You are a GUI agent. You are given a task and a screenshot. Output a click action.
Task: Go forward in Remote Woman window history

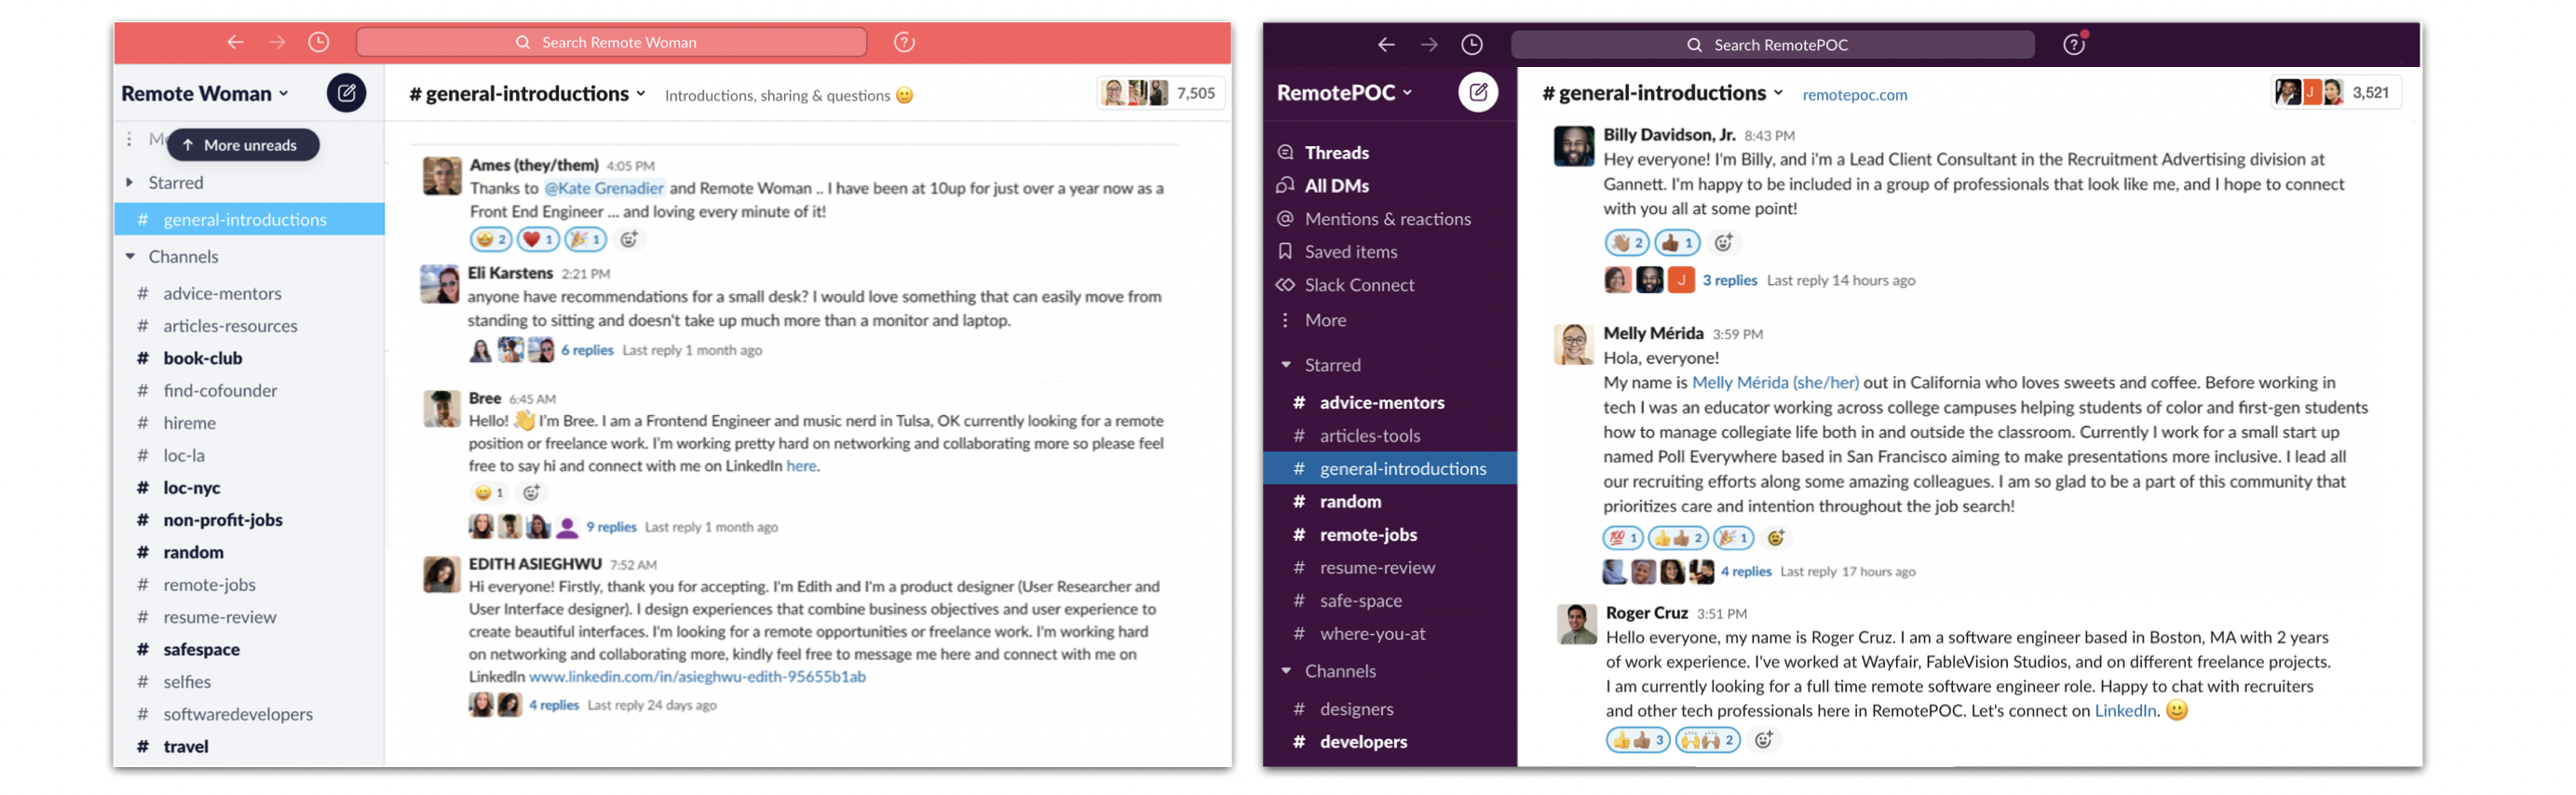(277, 42)
